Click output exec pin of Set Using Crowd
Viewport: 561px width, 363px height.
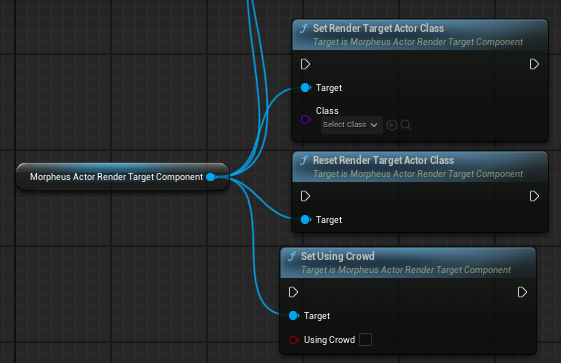pos(522,292)
